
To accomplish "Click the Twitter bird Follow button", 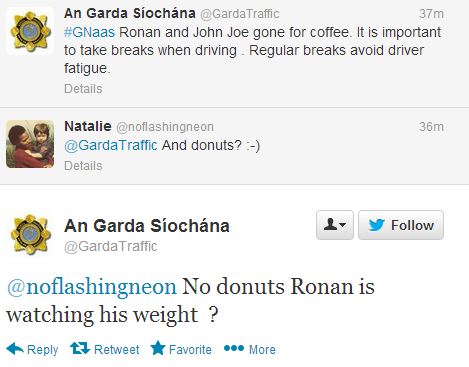I will (x=401, y=225).
